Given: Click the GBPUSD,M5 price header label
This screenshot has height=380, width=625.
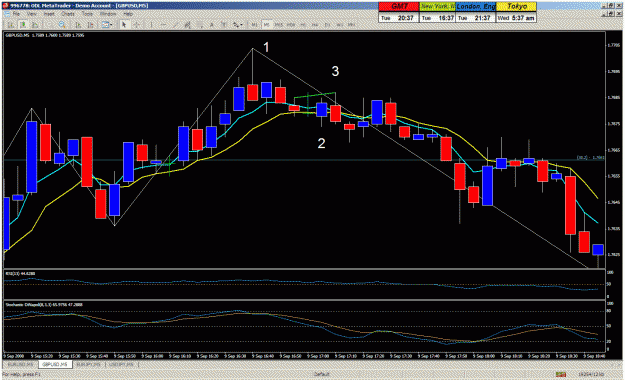Looking at the screenshot, I should point(45,35).
